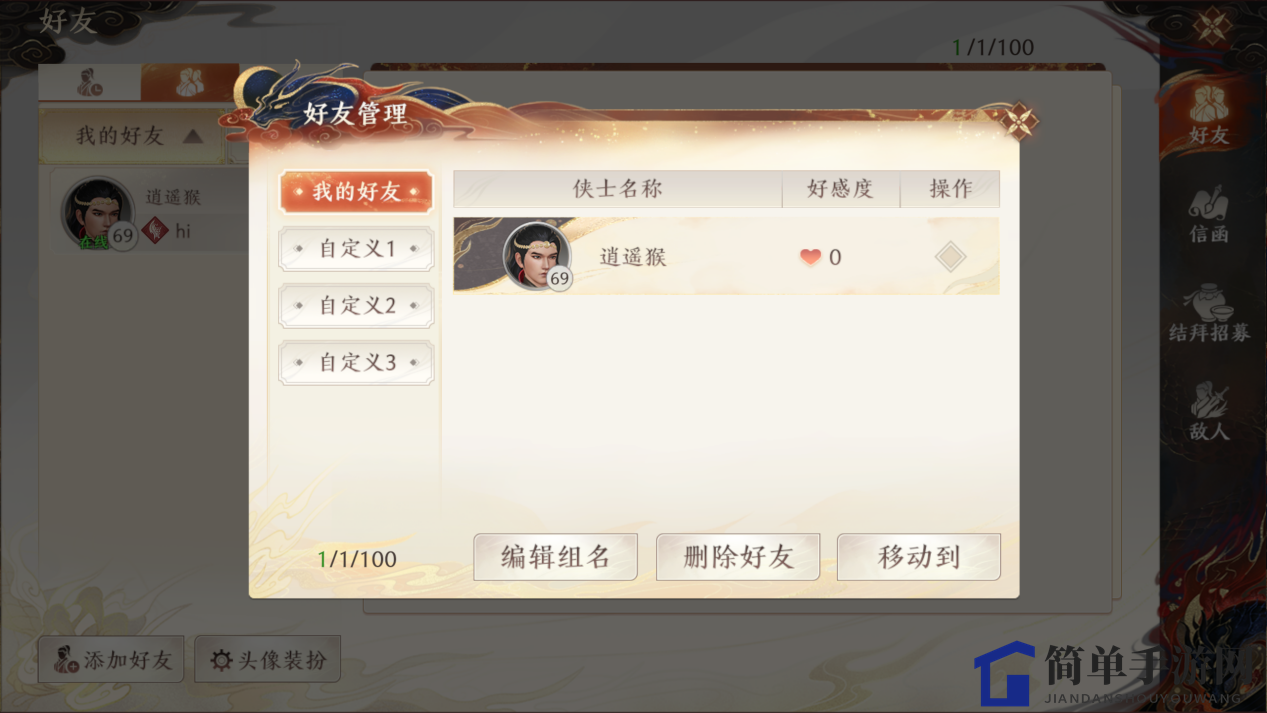Click the orange friends tab icon

(189, 83)
